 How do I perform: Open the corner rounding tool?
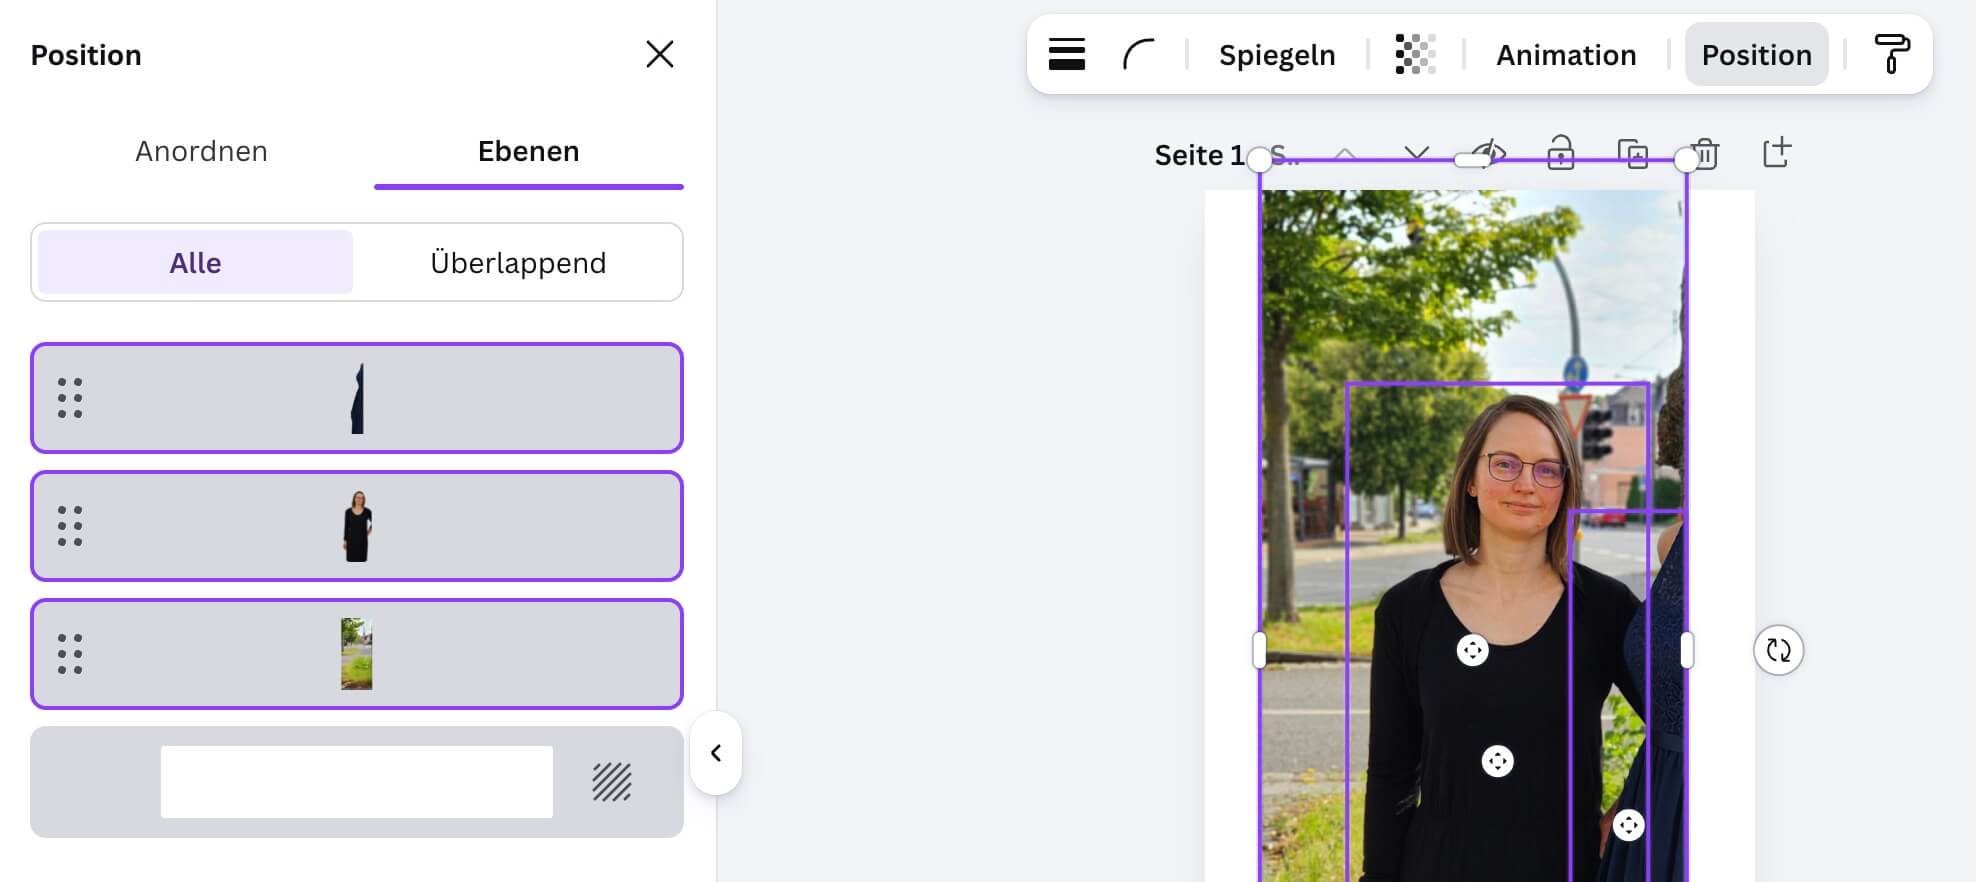tap(1138, 55)
